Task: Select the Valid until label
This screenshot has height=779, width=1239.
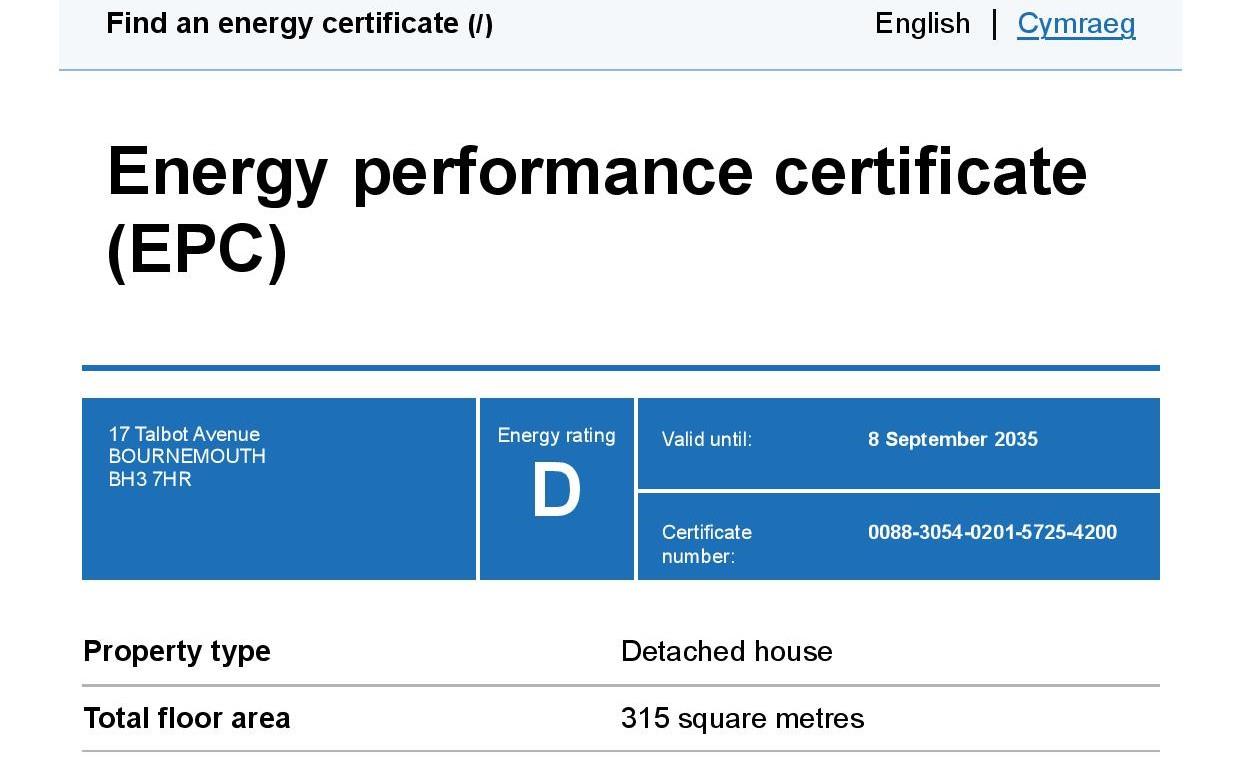Action: [706, 439]
